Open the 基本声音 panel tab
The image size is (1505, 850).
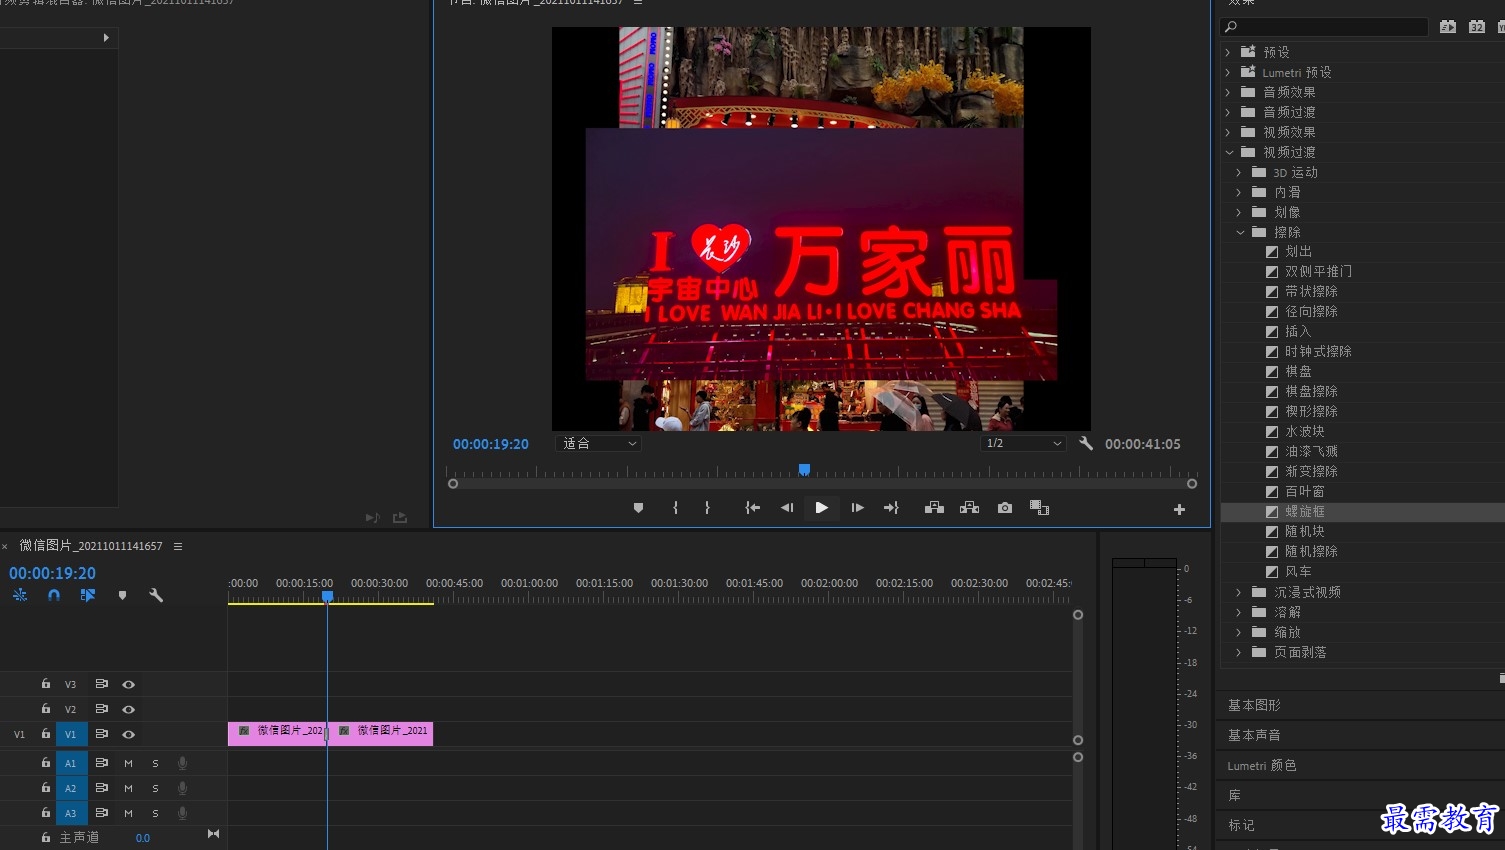[1254, 735]
